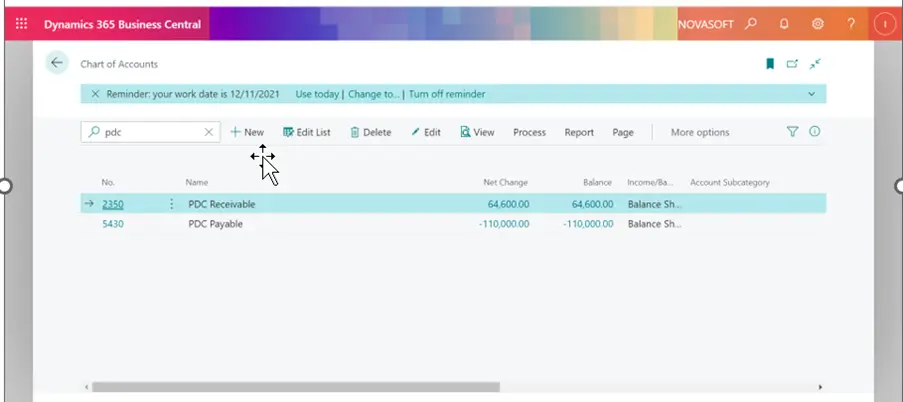Select PDC Receivable name cell
Screen dimensions: 903x402
pyautogui.click(x=222, y=204)
